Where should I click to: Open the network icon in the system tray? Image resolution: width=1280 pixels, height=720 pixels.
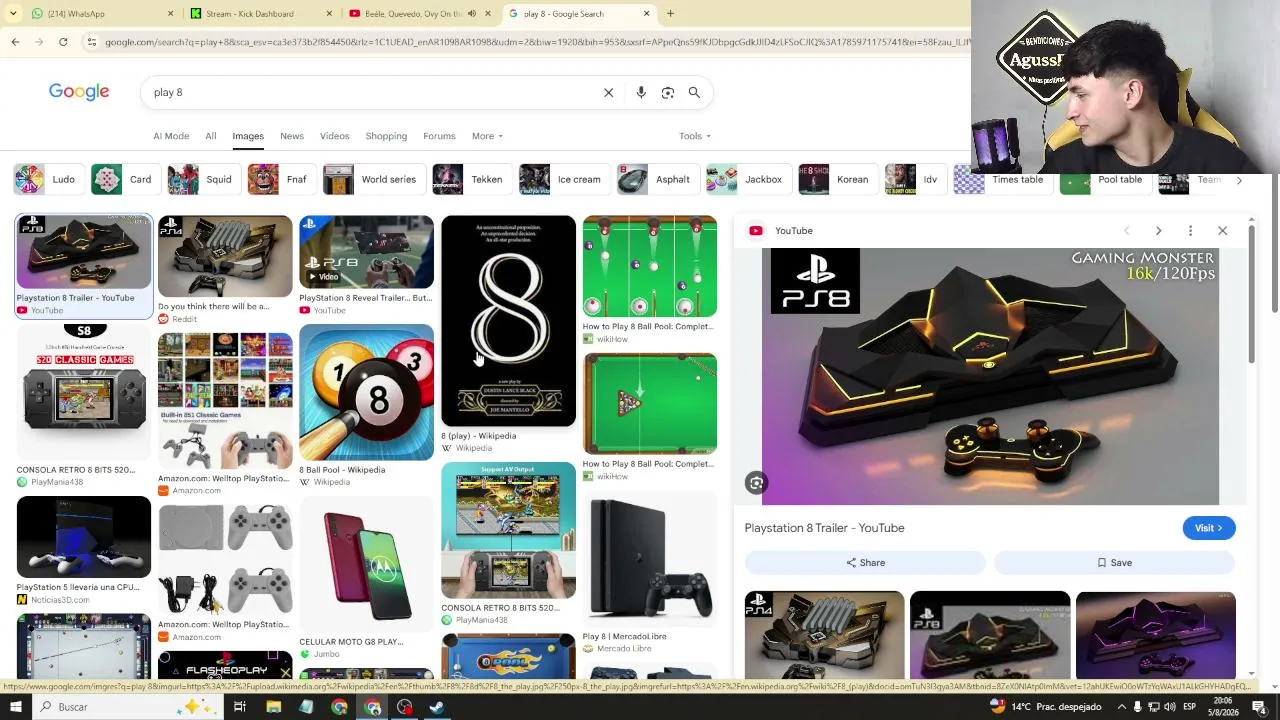click(x=1153, y=707)
